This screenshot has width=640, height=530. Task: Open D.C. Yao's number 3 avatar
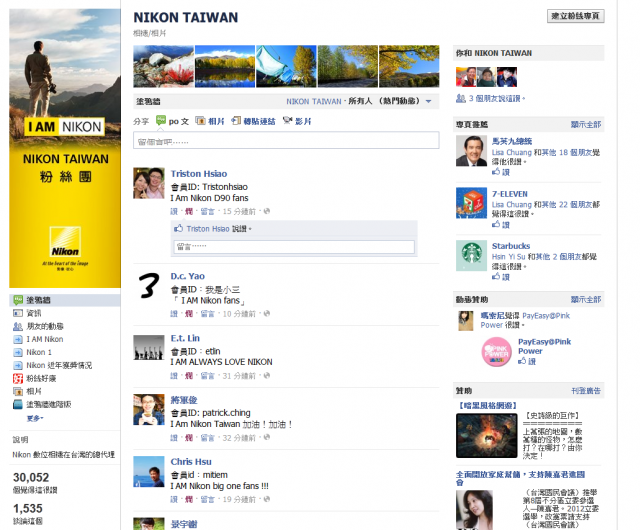[x=149, y=286]
